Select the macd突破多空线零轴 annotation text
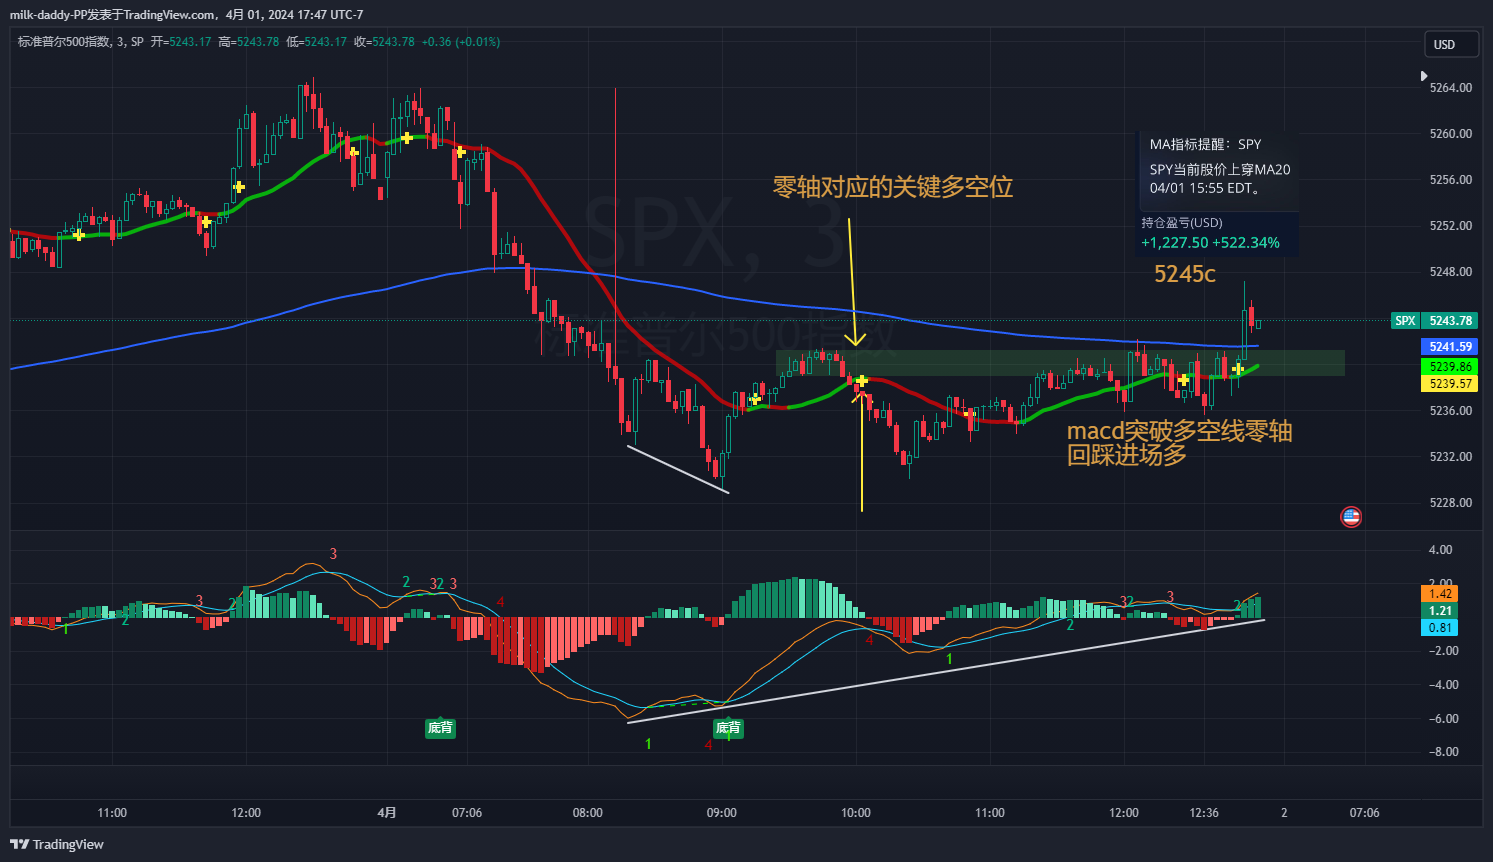The image size is (1493, 862). (1179, 432)
